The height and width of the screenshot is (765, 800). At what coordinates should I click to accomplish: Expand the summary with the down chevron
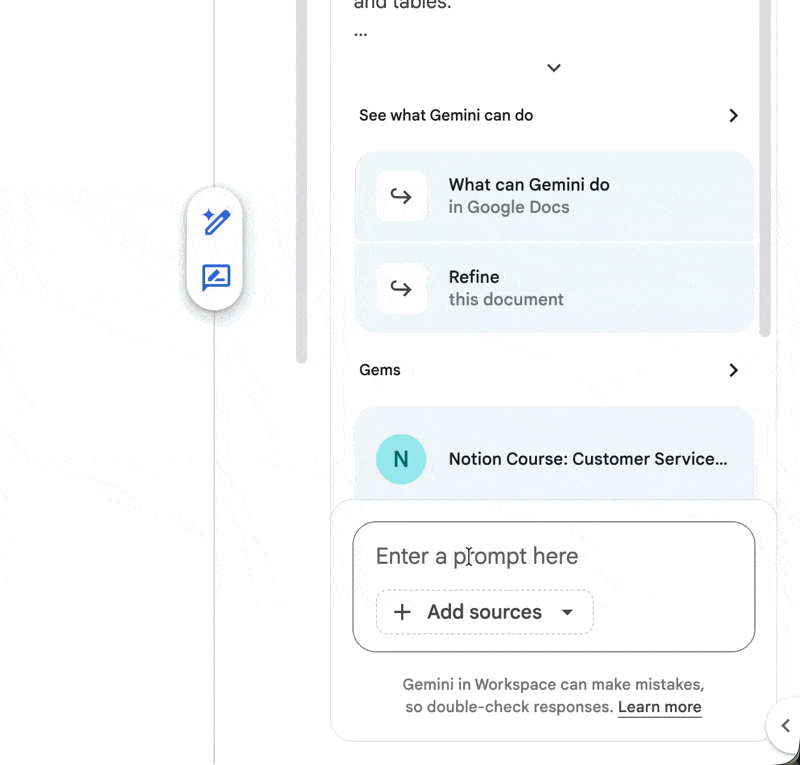554,68
